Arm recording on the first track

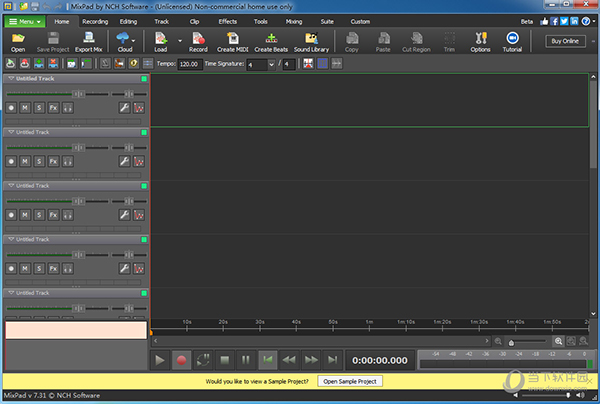[11, 108]
